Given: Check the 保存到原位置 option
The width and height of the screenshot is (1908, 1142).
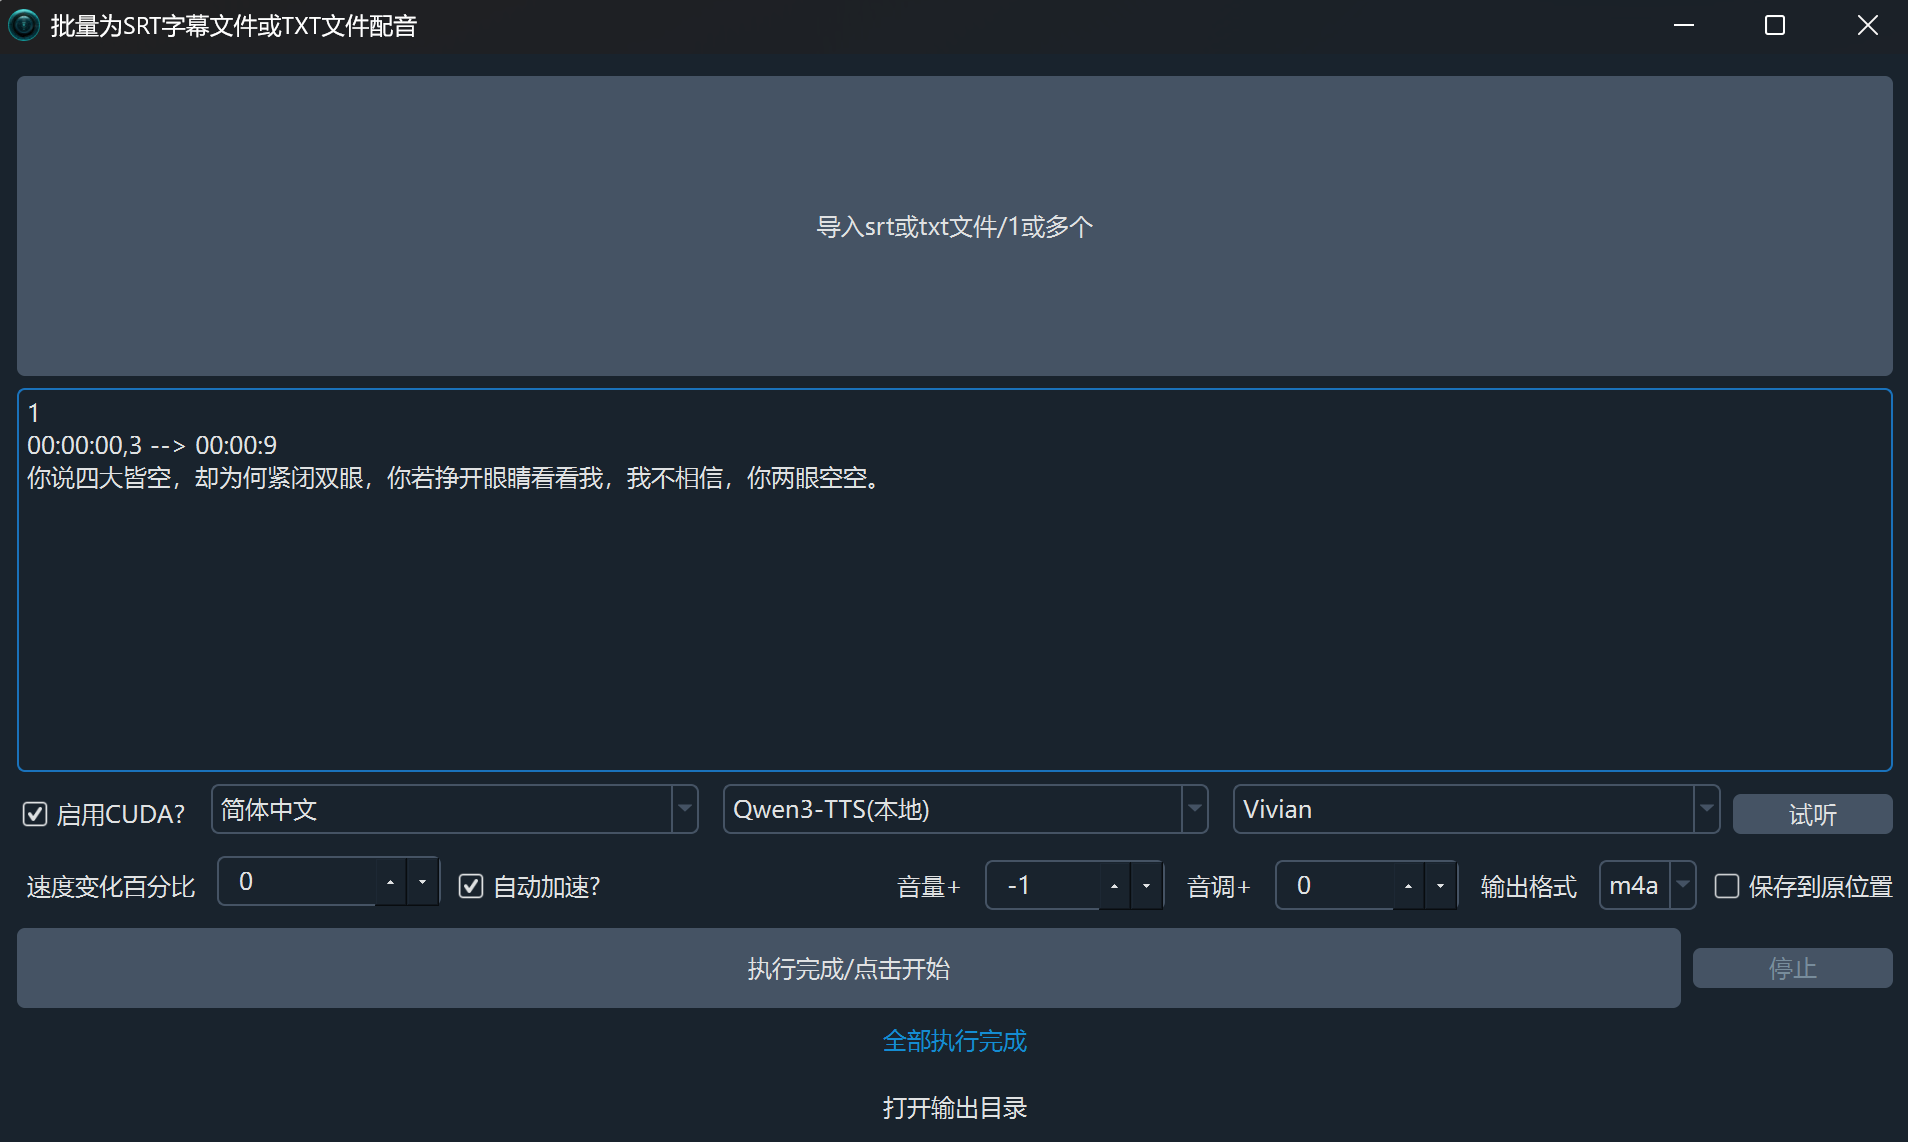Looking at the screenshot, I should click(1727, 887).
